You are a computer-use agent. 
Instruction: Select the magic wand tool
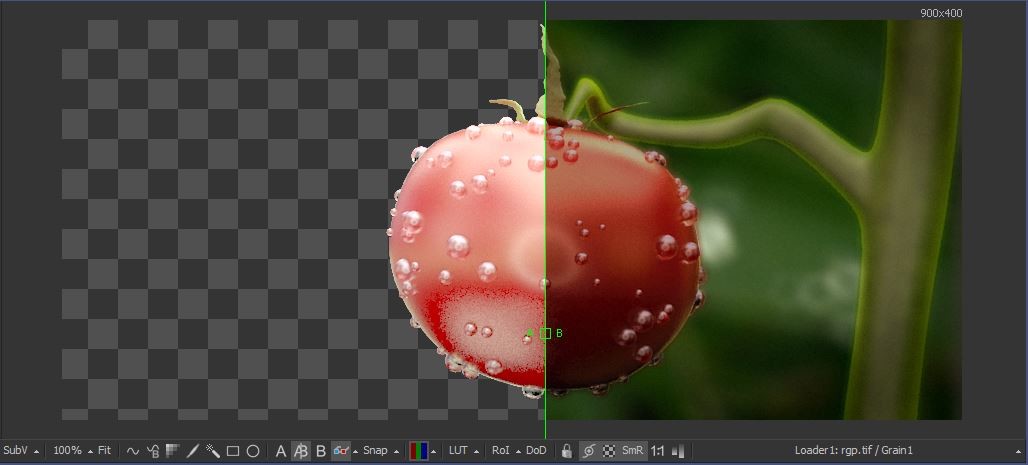click(x=212, y=451)
